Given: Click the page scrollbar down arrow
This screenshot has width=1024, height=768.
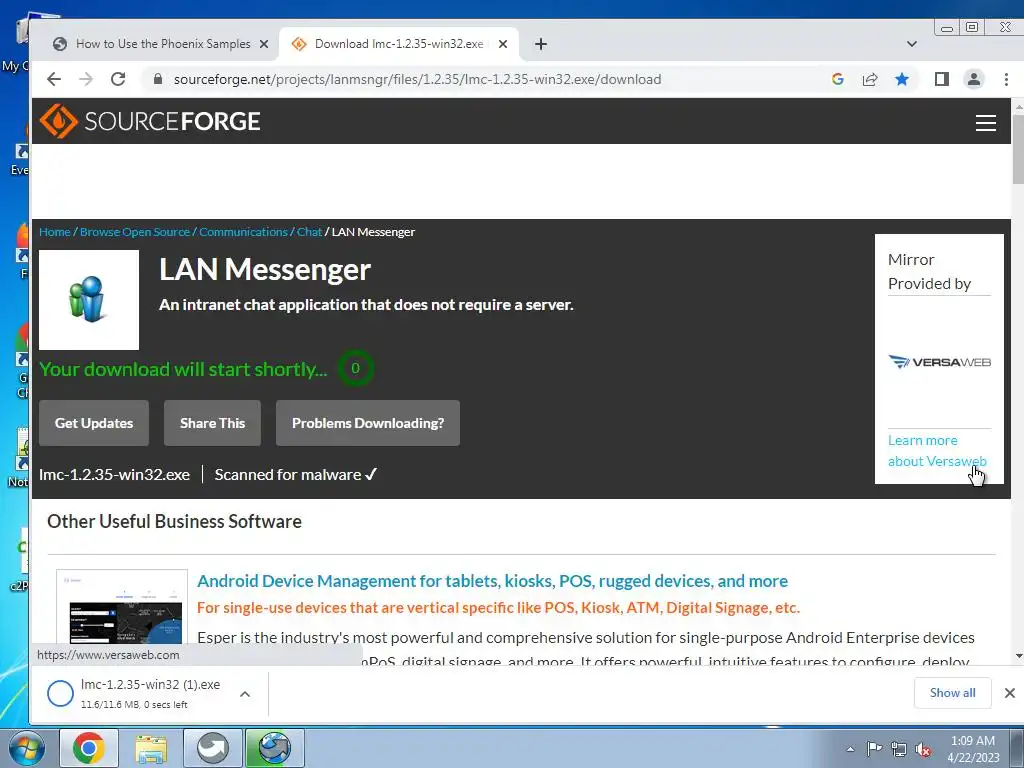Looking at the screenshot, I should tap(1017, 656).
